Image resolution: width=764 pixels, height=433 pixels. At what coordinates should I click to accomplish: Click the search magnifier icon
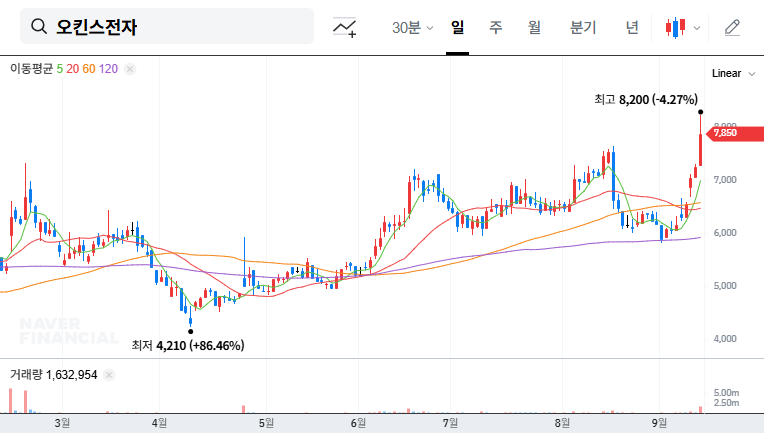pos(38,26)
